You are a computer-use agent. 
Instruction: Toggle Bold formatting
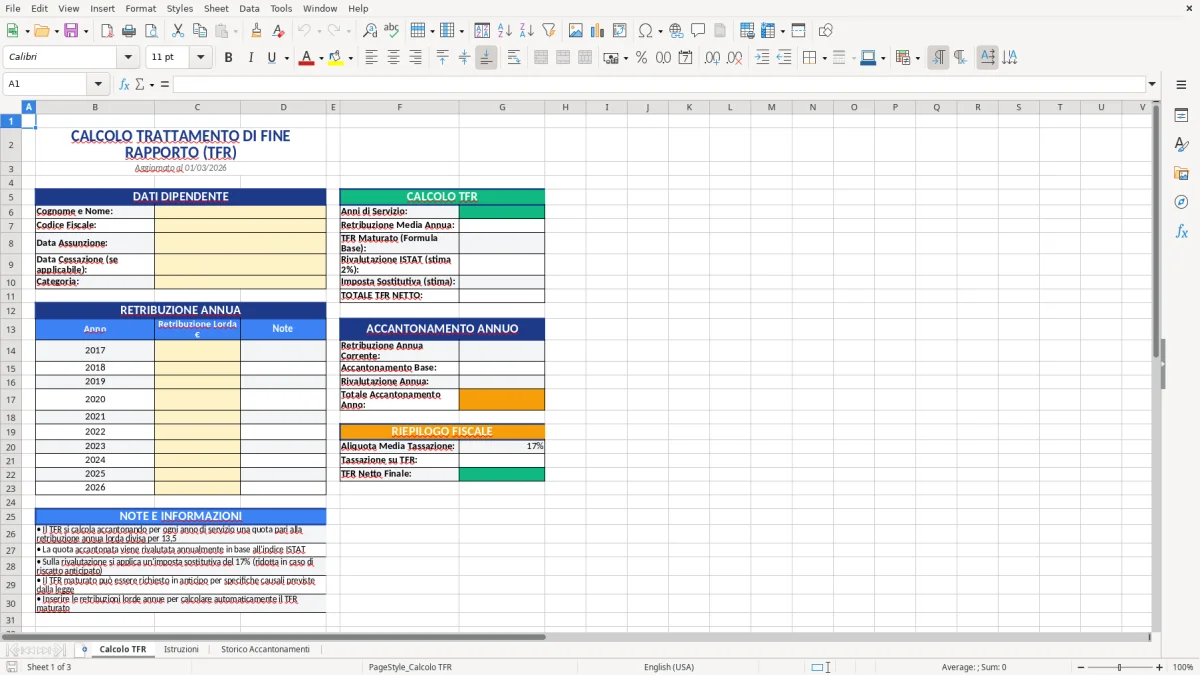pos(228,58)
